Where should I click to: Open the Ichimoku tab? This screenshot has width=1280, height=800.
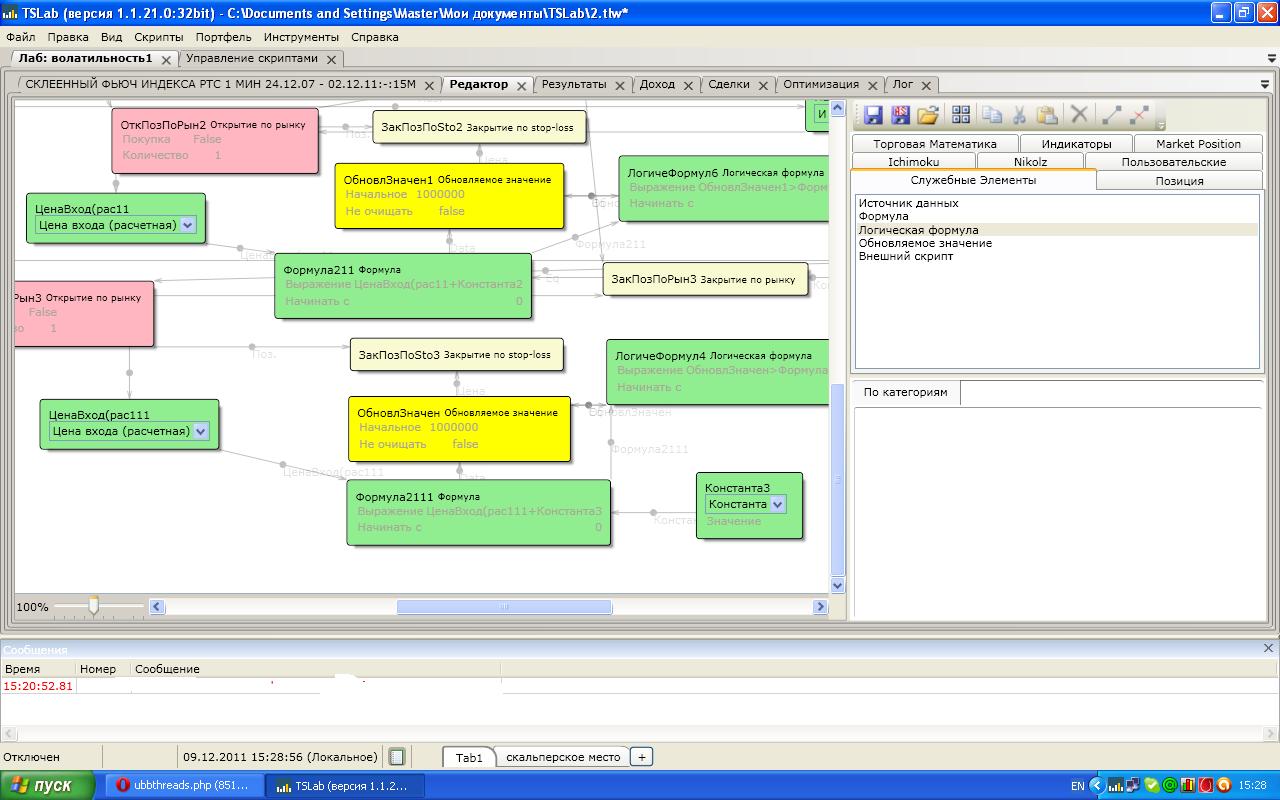point(914,162)
